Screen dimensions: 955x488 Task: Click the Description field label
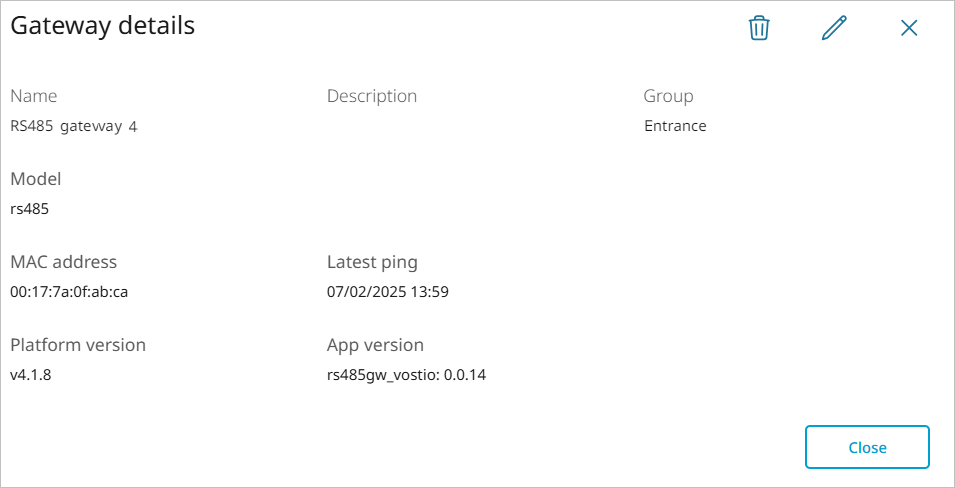point(372,96)
